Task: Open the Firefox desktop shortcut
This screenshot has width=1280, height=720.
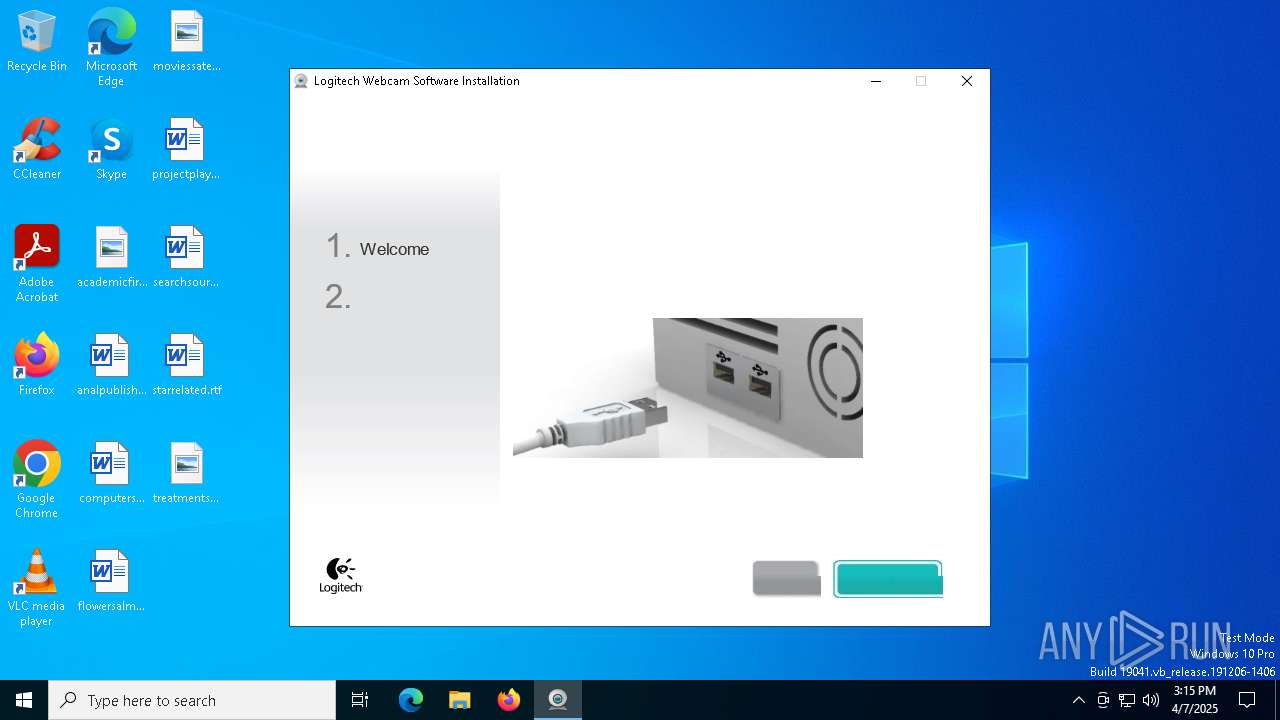Action: [37, 365]
